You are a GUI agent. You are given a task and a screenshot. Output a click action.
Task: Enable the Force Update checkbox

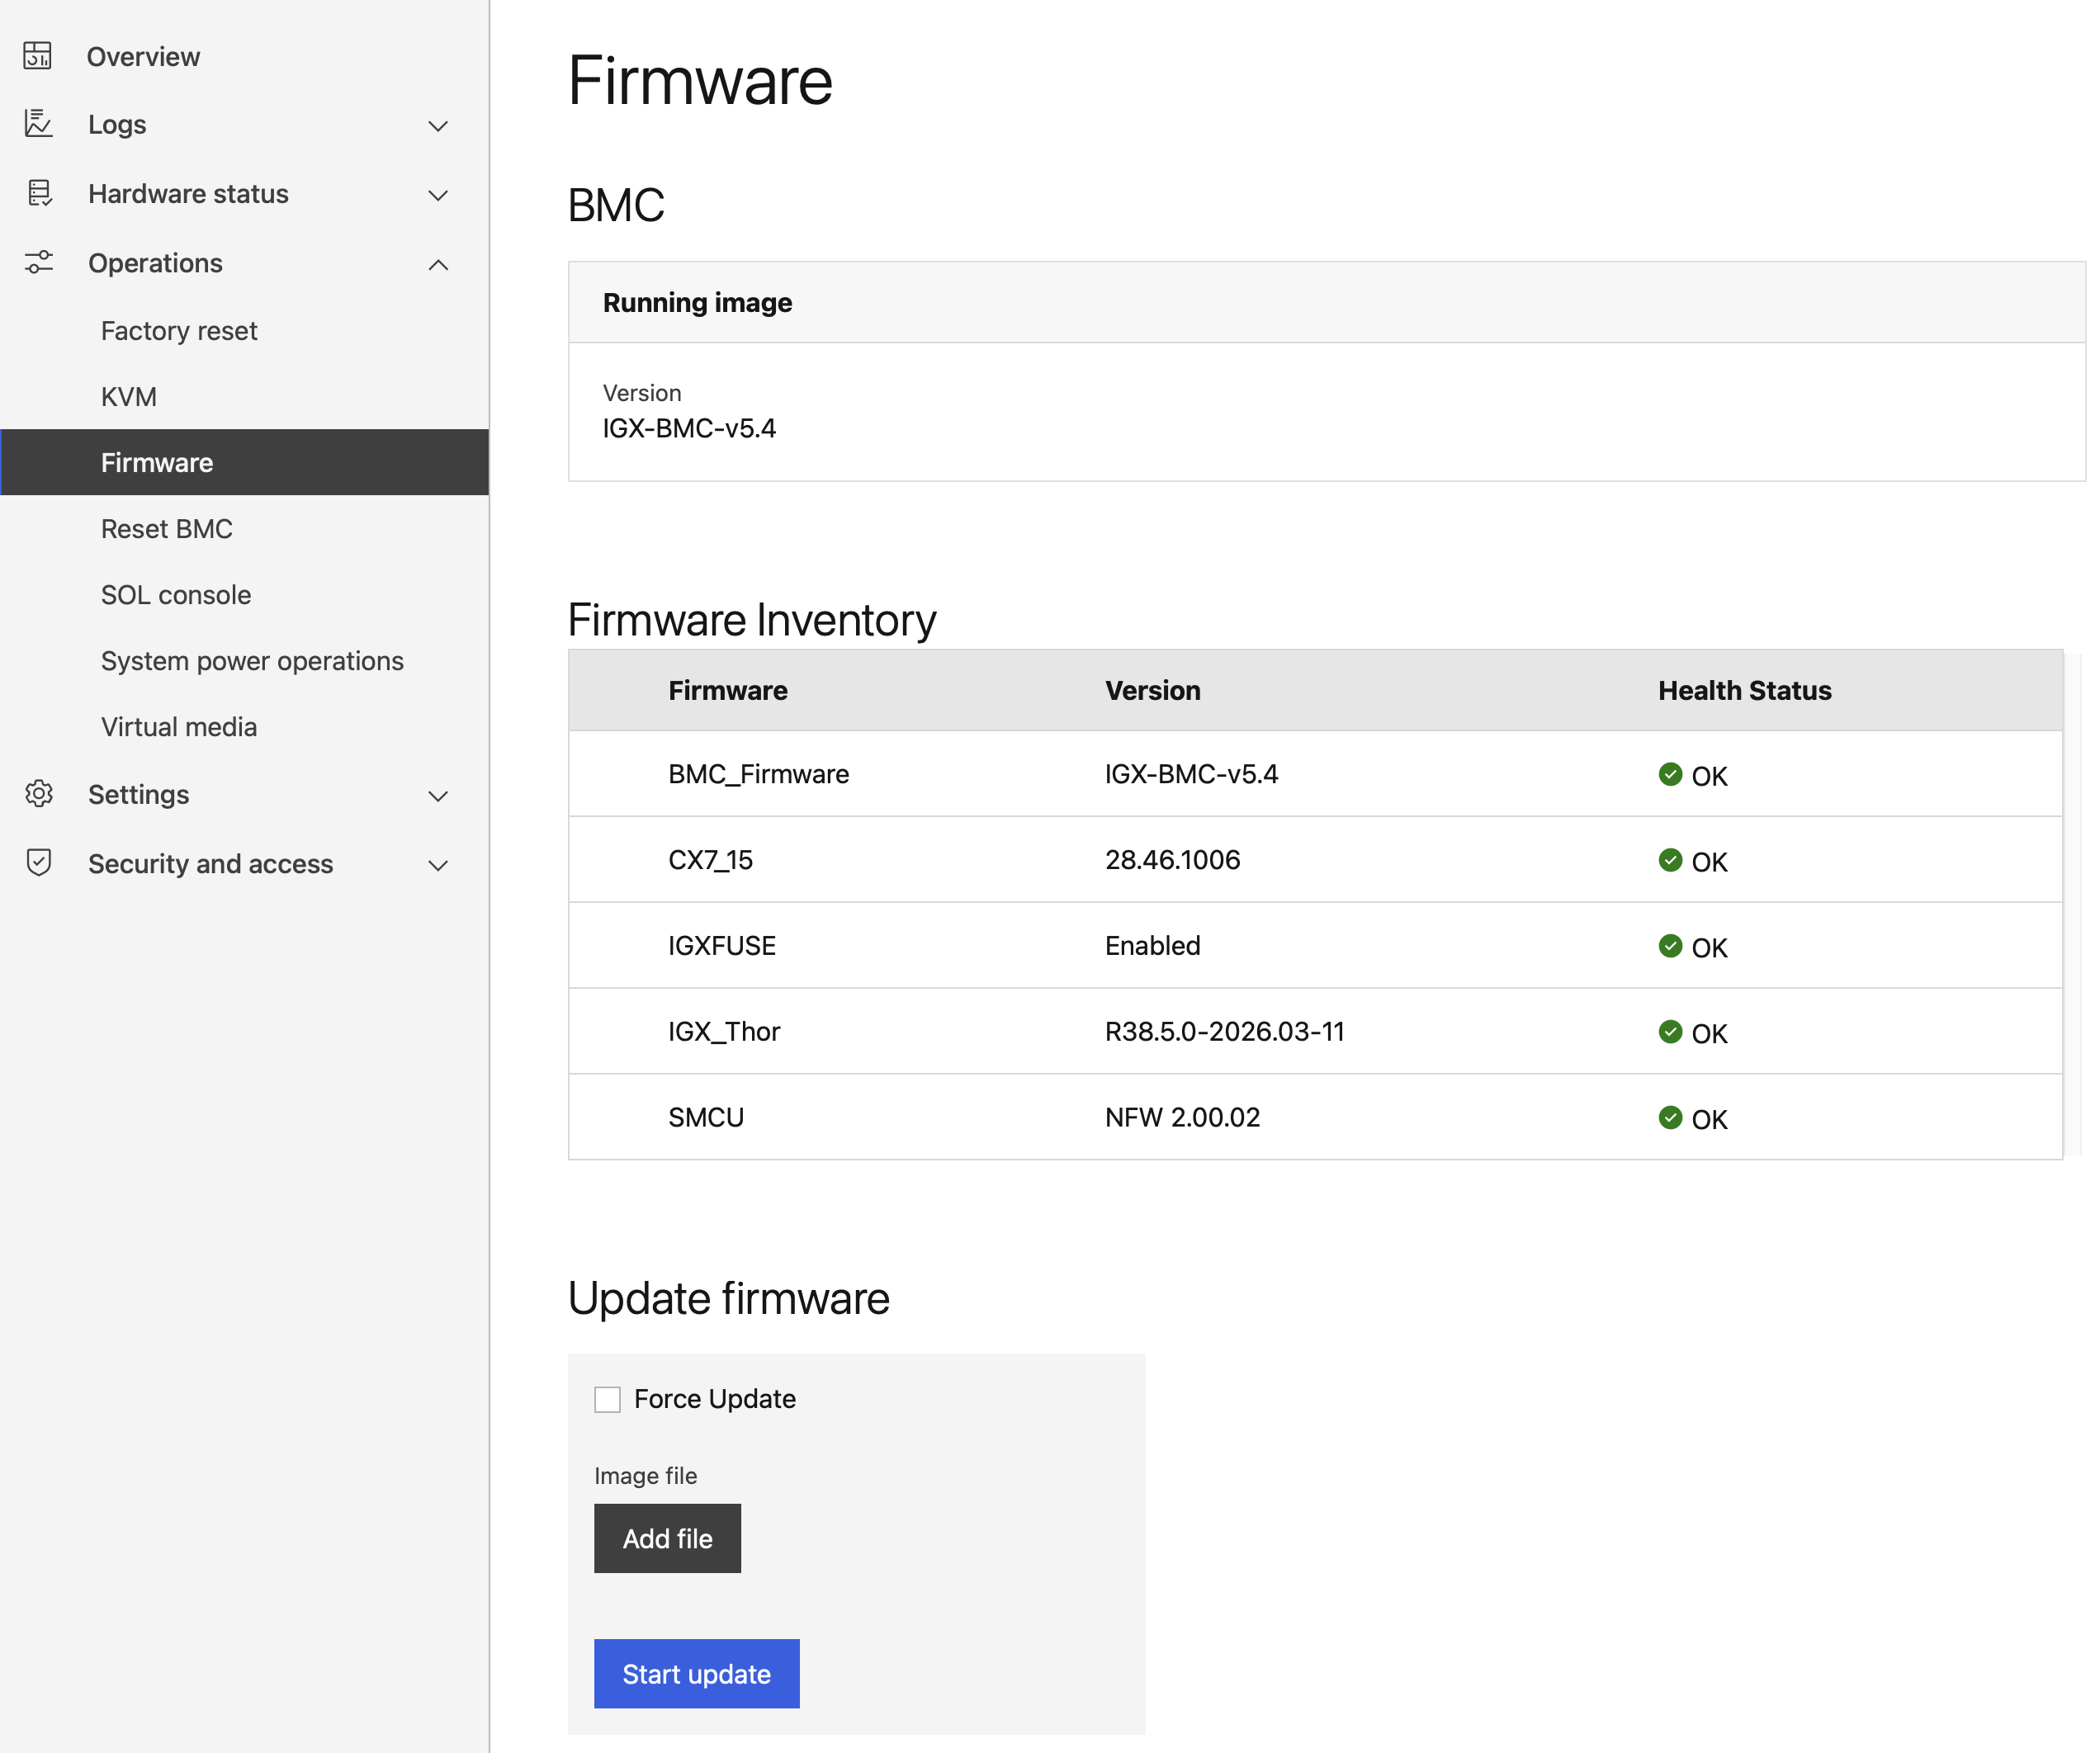pyautogui.click(x=607, y=1399)
